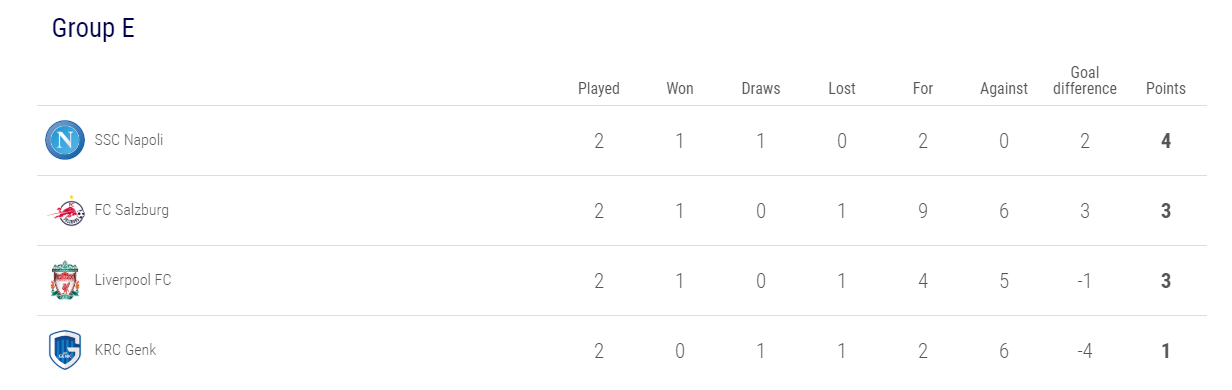Click the FC Salzburg club logo
1232x390 pixels.
[x=64, y=211]
